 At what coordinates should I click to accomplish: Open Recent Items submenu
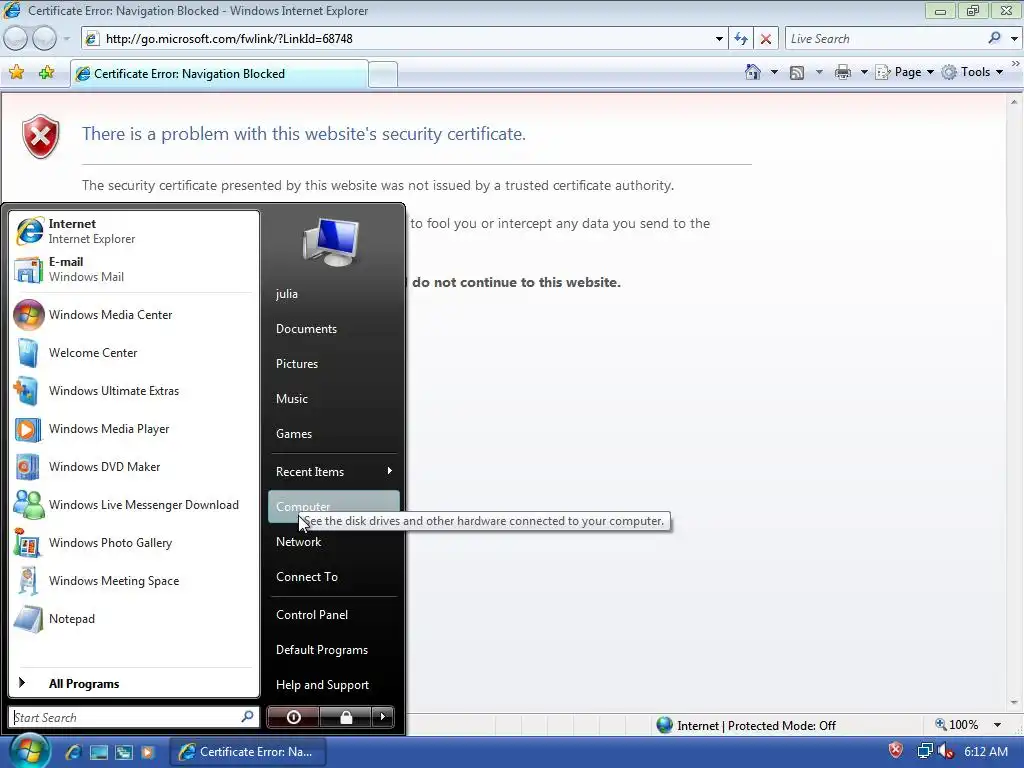pyautogui.click(x=333, y=472)
